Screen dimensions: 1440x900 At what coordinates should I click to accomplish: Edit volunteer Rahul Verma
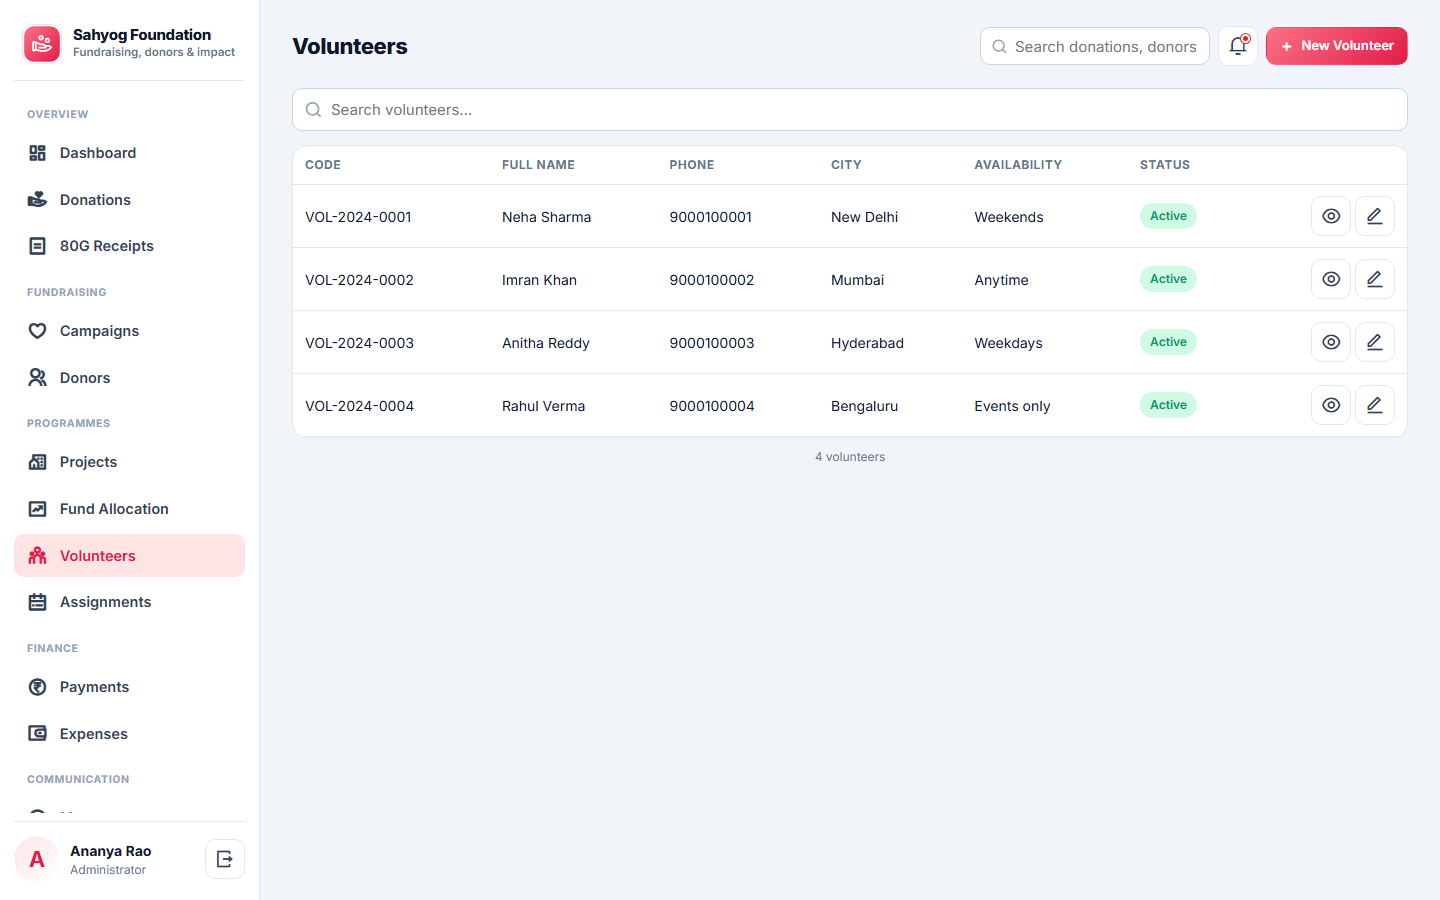pyautogui.click(x=1375, y=405)
